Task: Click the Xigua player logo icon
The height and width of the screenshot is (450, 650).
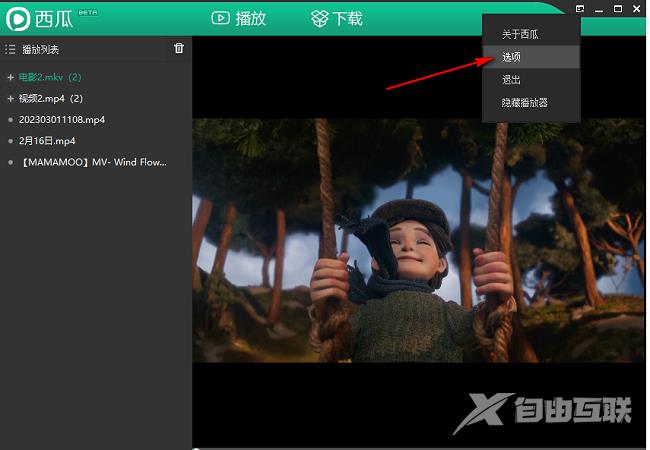Action: (x=16, y=18)
